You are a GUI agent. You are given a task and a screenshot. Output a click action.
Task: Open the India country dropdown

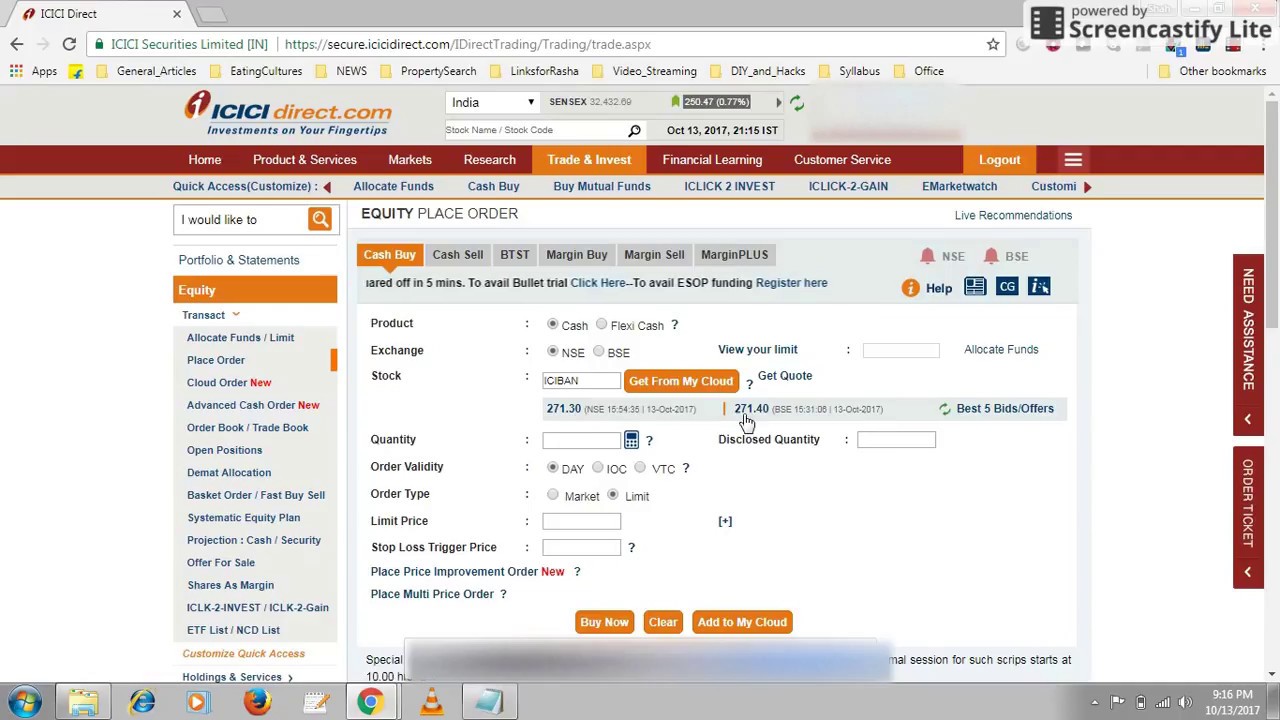click(x=493, y=102)
